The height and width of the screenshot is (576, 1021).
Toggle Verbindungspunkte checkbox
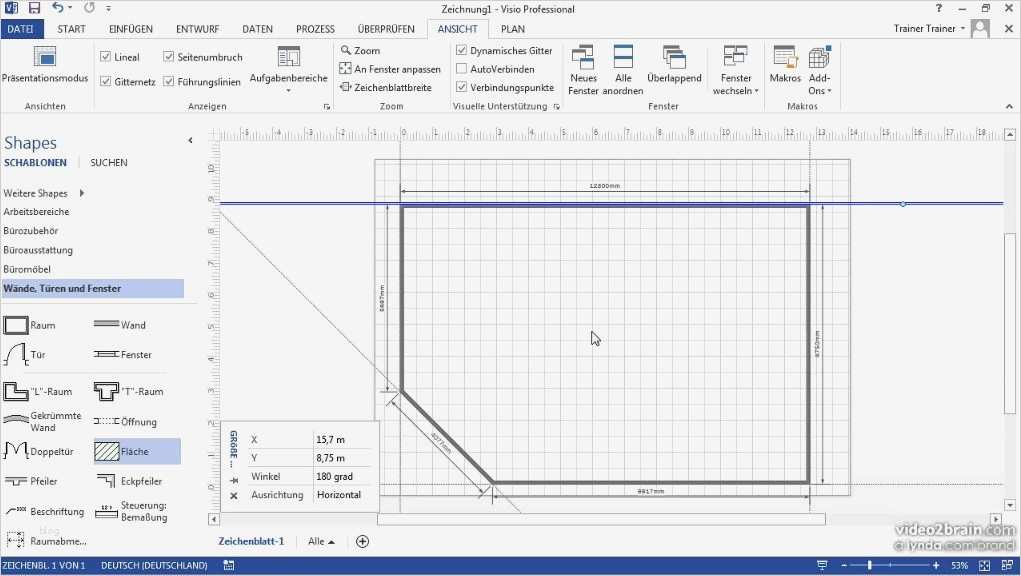click(462, 87)
